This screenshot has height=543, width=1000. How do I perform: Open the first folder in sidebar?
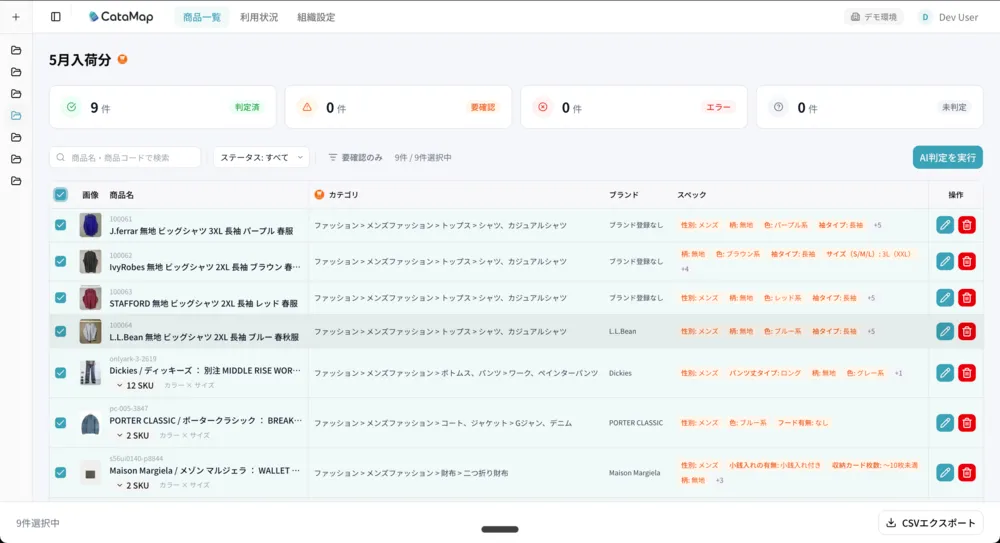pos(16,50)
